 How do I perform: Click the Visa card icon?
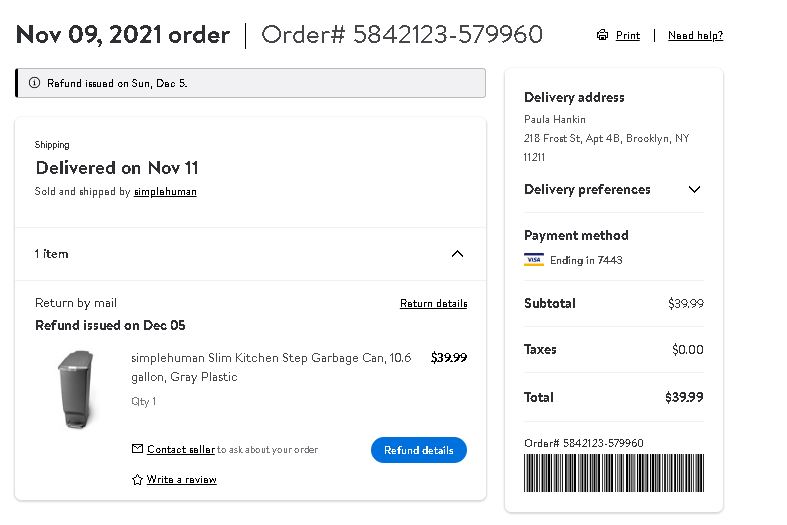[534, 259]
